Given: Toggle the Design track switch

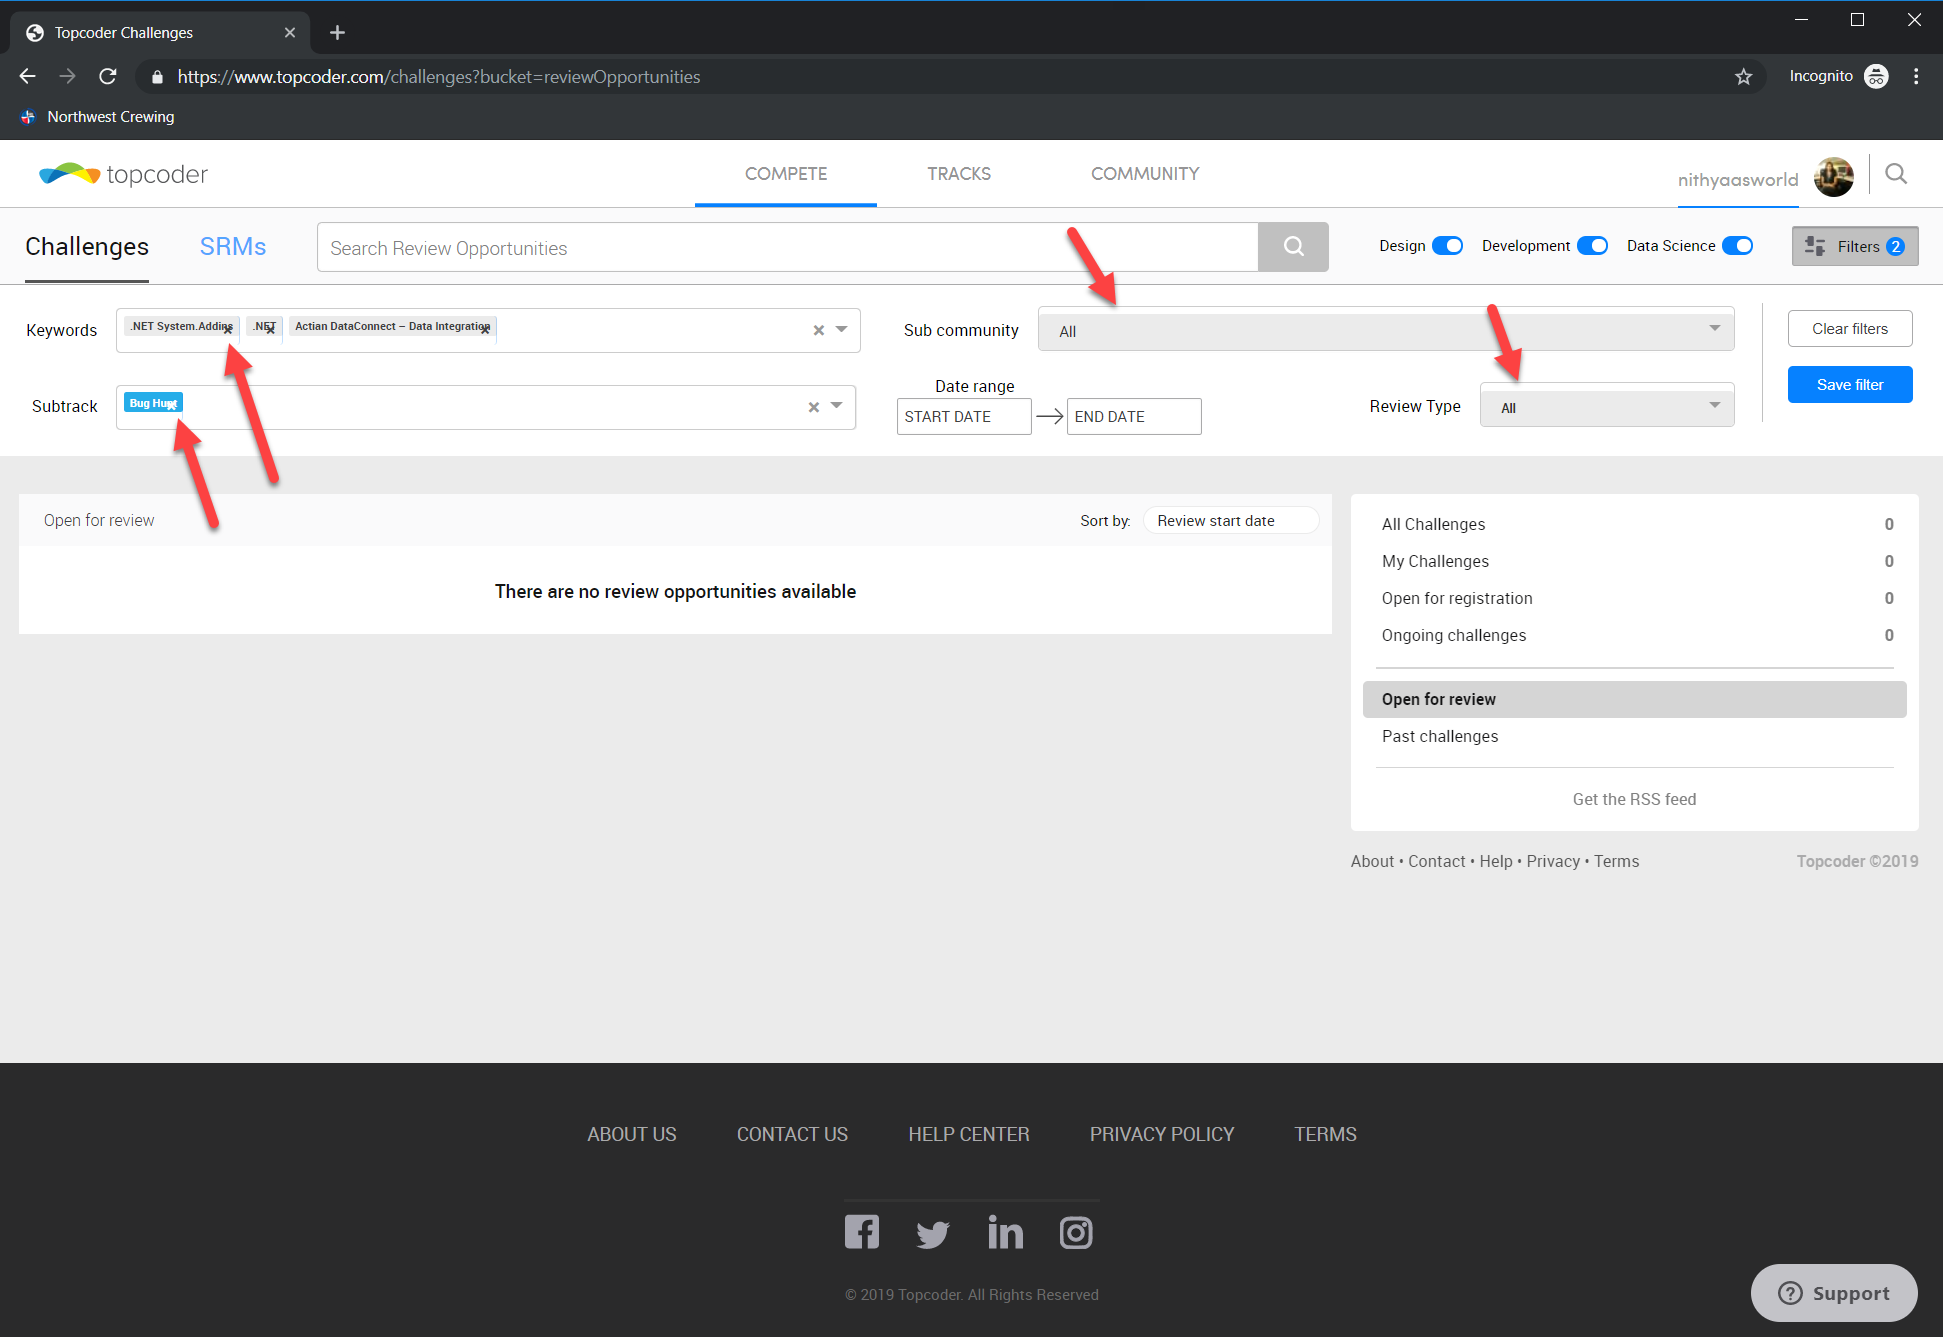Looking at the screenshot, I should (x=1447, y=246).
